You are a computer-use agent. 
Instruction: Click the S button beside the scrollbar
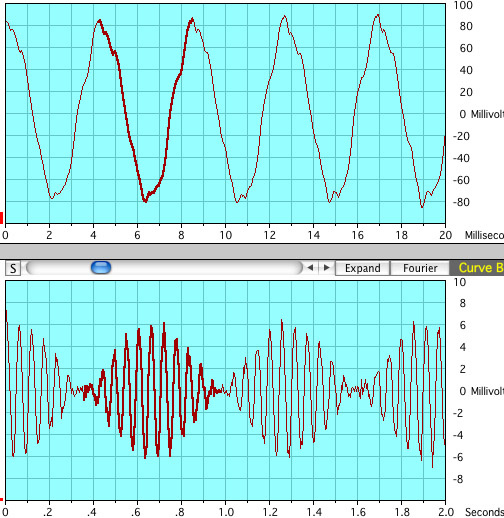click(13, 268)
